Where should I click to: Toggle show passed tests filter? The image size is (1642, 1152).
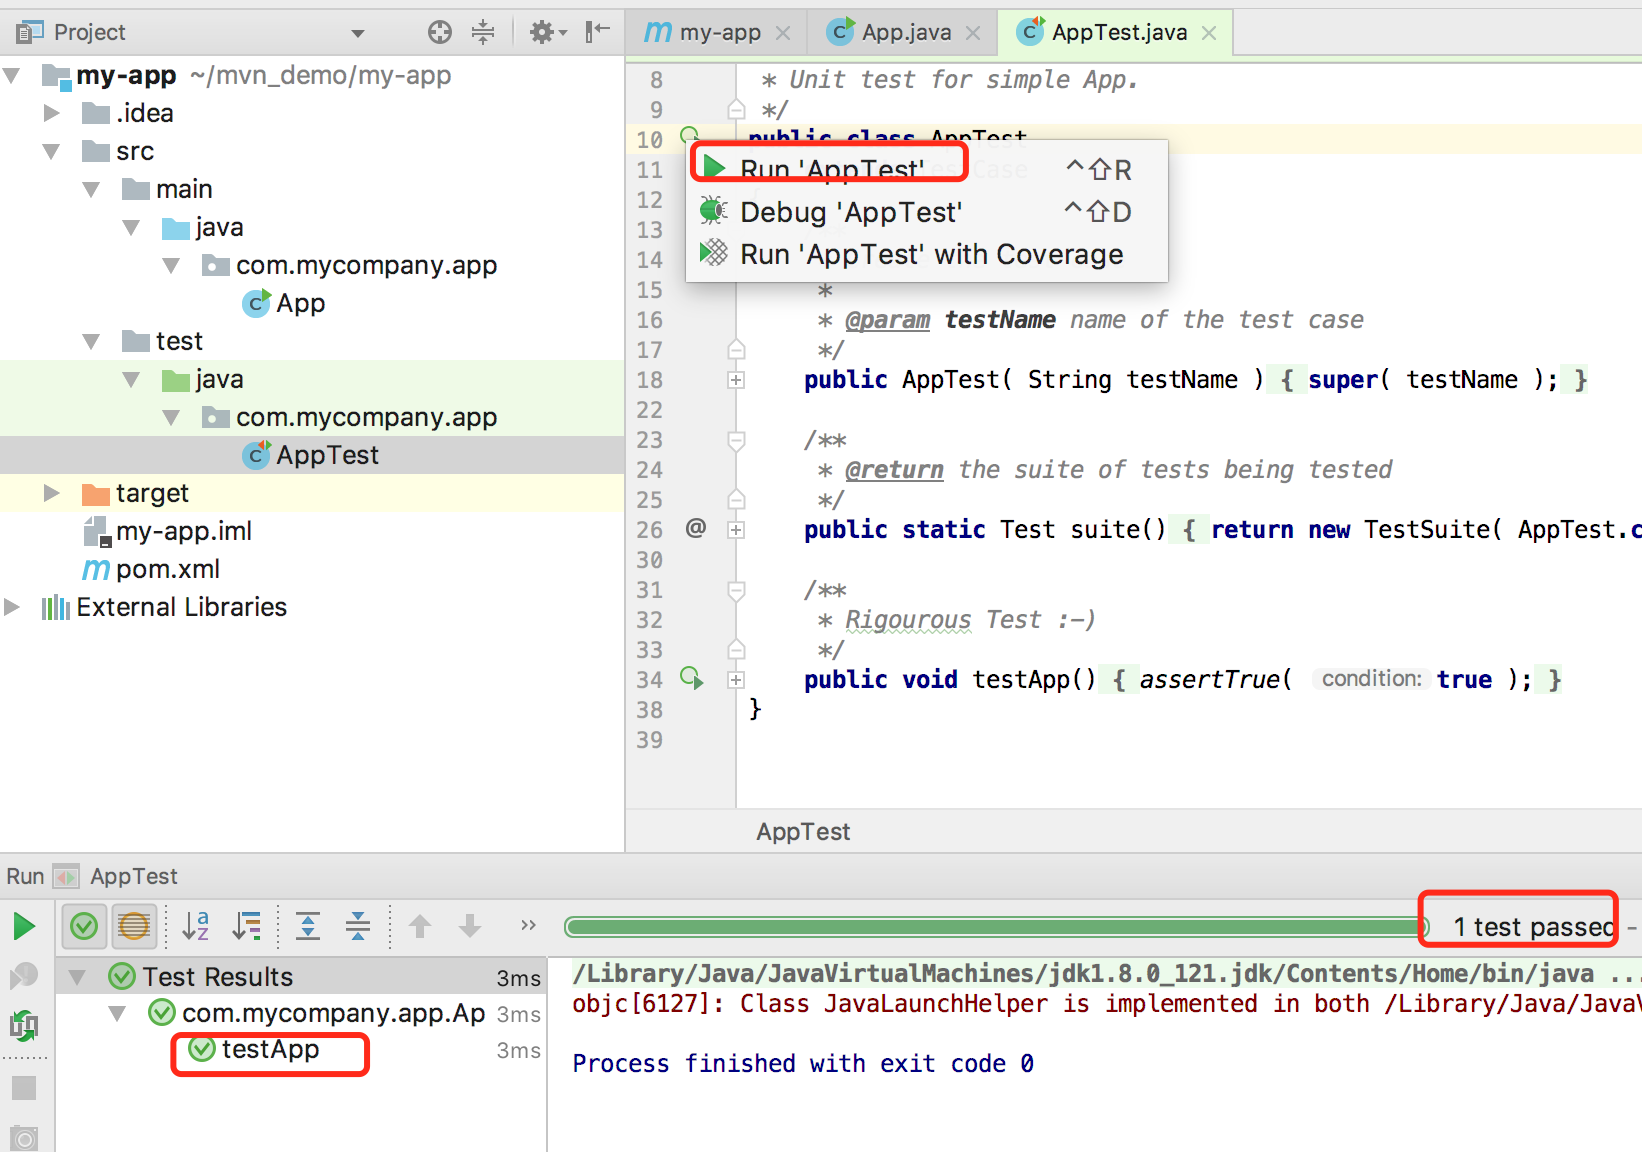(85, 927)
